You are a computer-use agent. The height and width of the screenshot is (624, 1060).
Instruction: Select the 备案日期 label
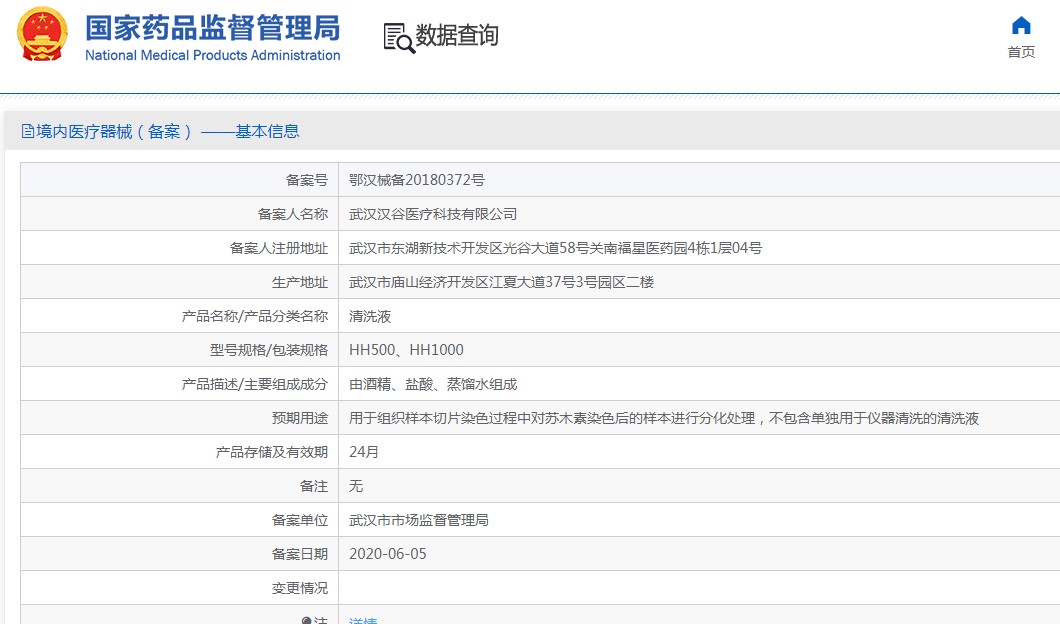pyautogui.click(x=299, y=554)
